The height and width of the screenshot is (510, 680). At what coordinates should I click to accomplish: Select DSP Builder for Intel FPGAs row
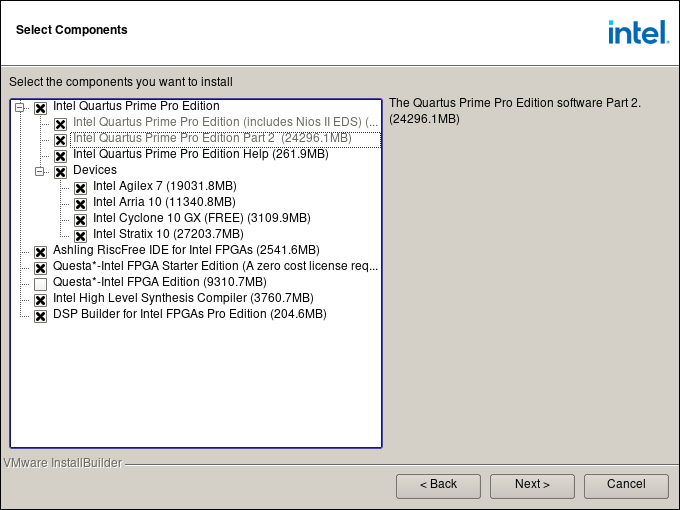pyautogui.click(x=190, y=314)
